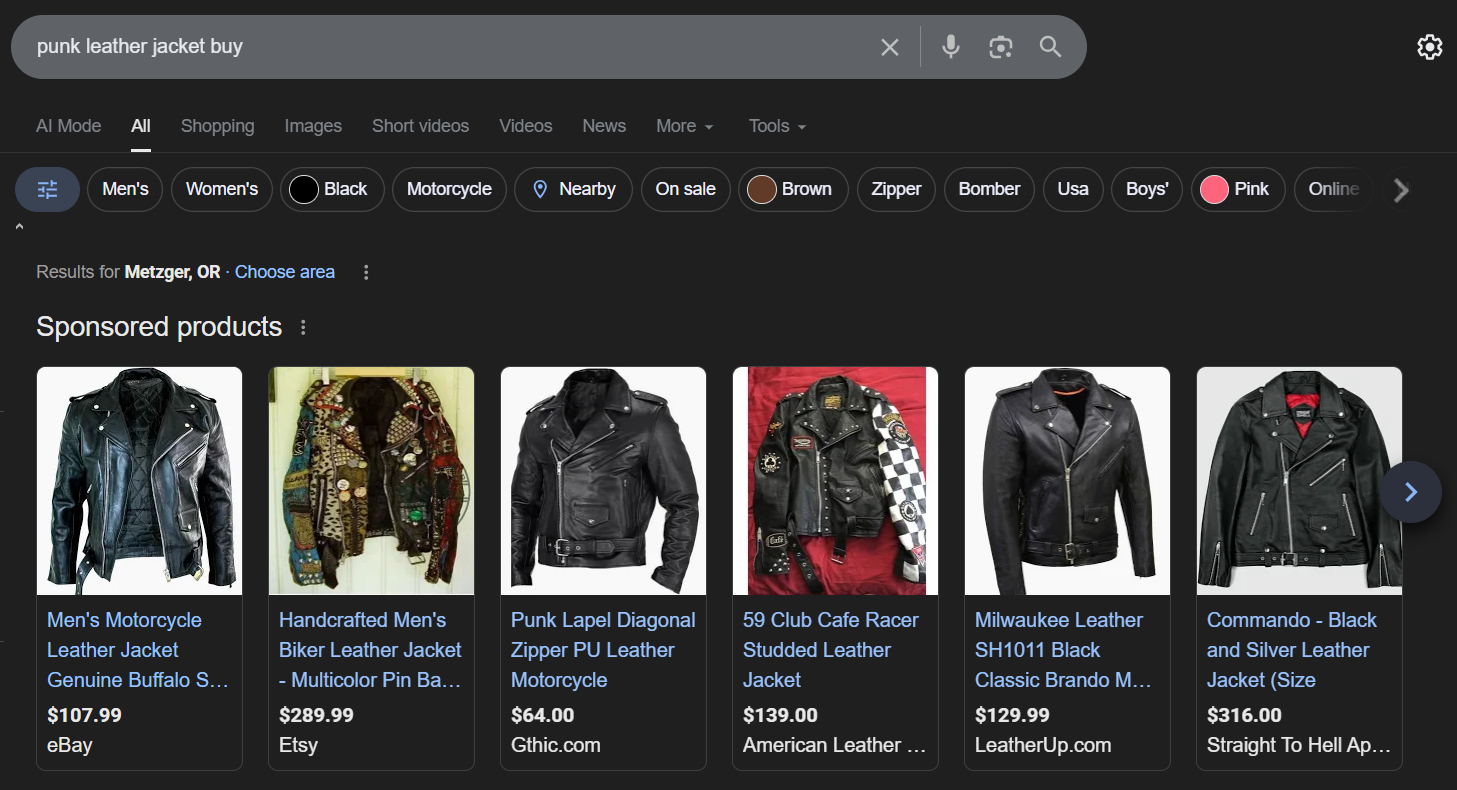Open Men's Motorcycle Leather Jacket link
The image size is (1457, 790).
(138, 650)
